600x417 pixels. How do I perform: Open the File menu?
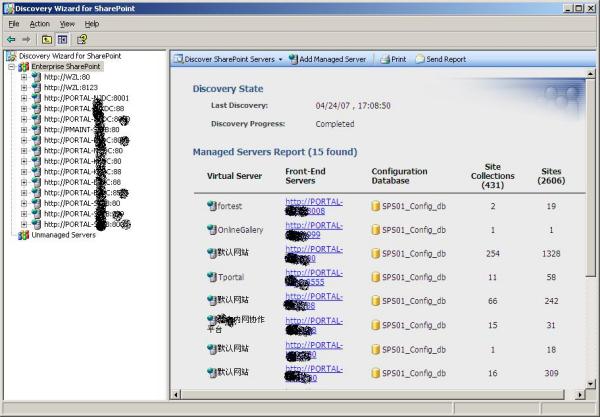(14, 24)
